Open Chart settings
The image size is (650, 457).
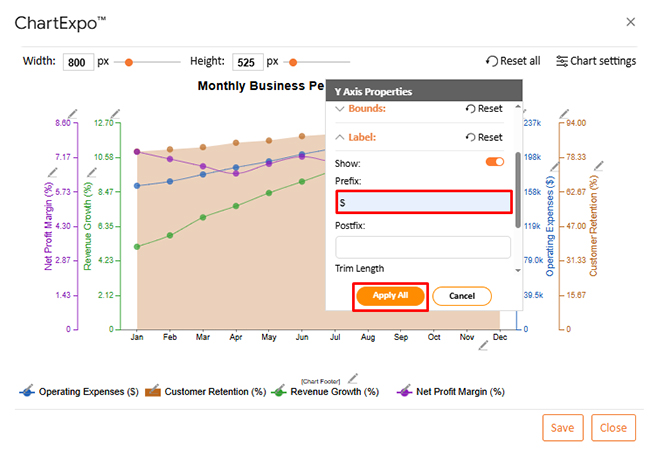[596, 61]
